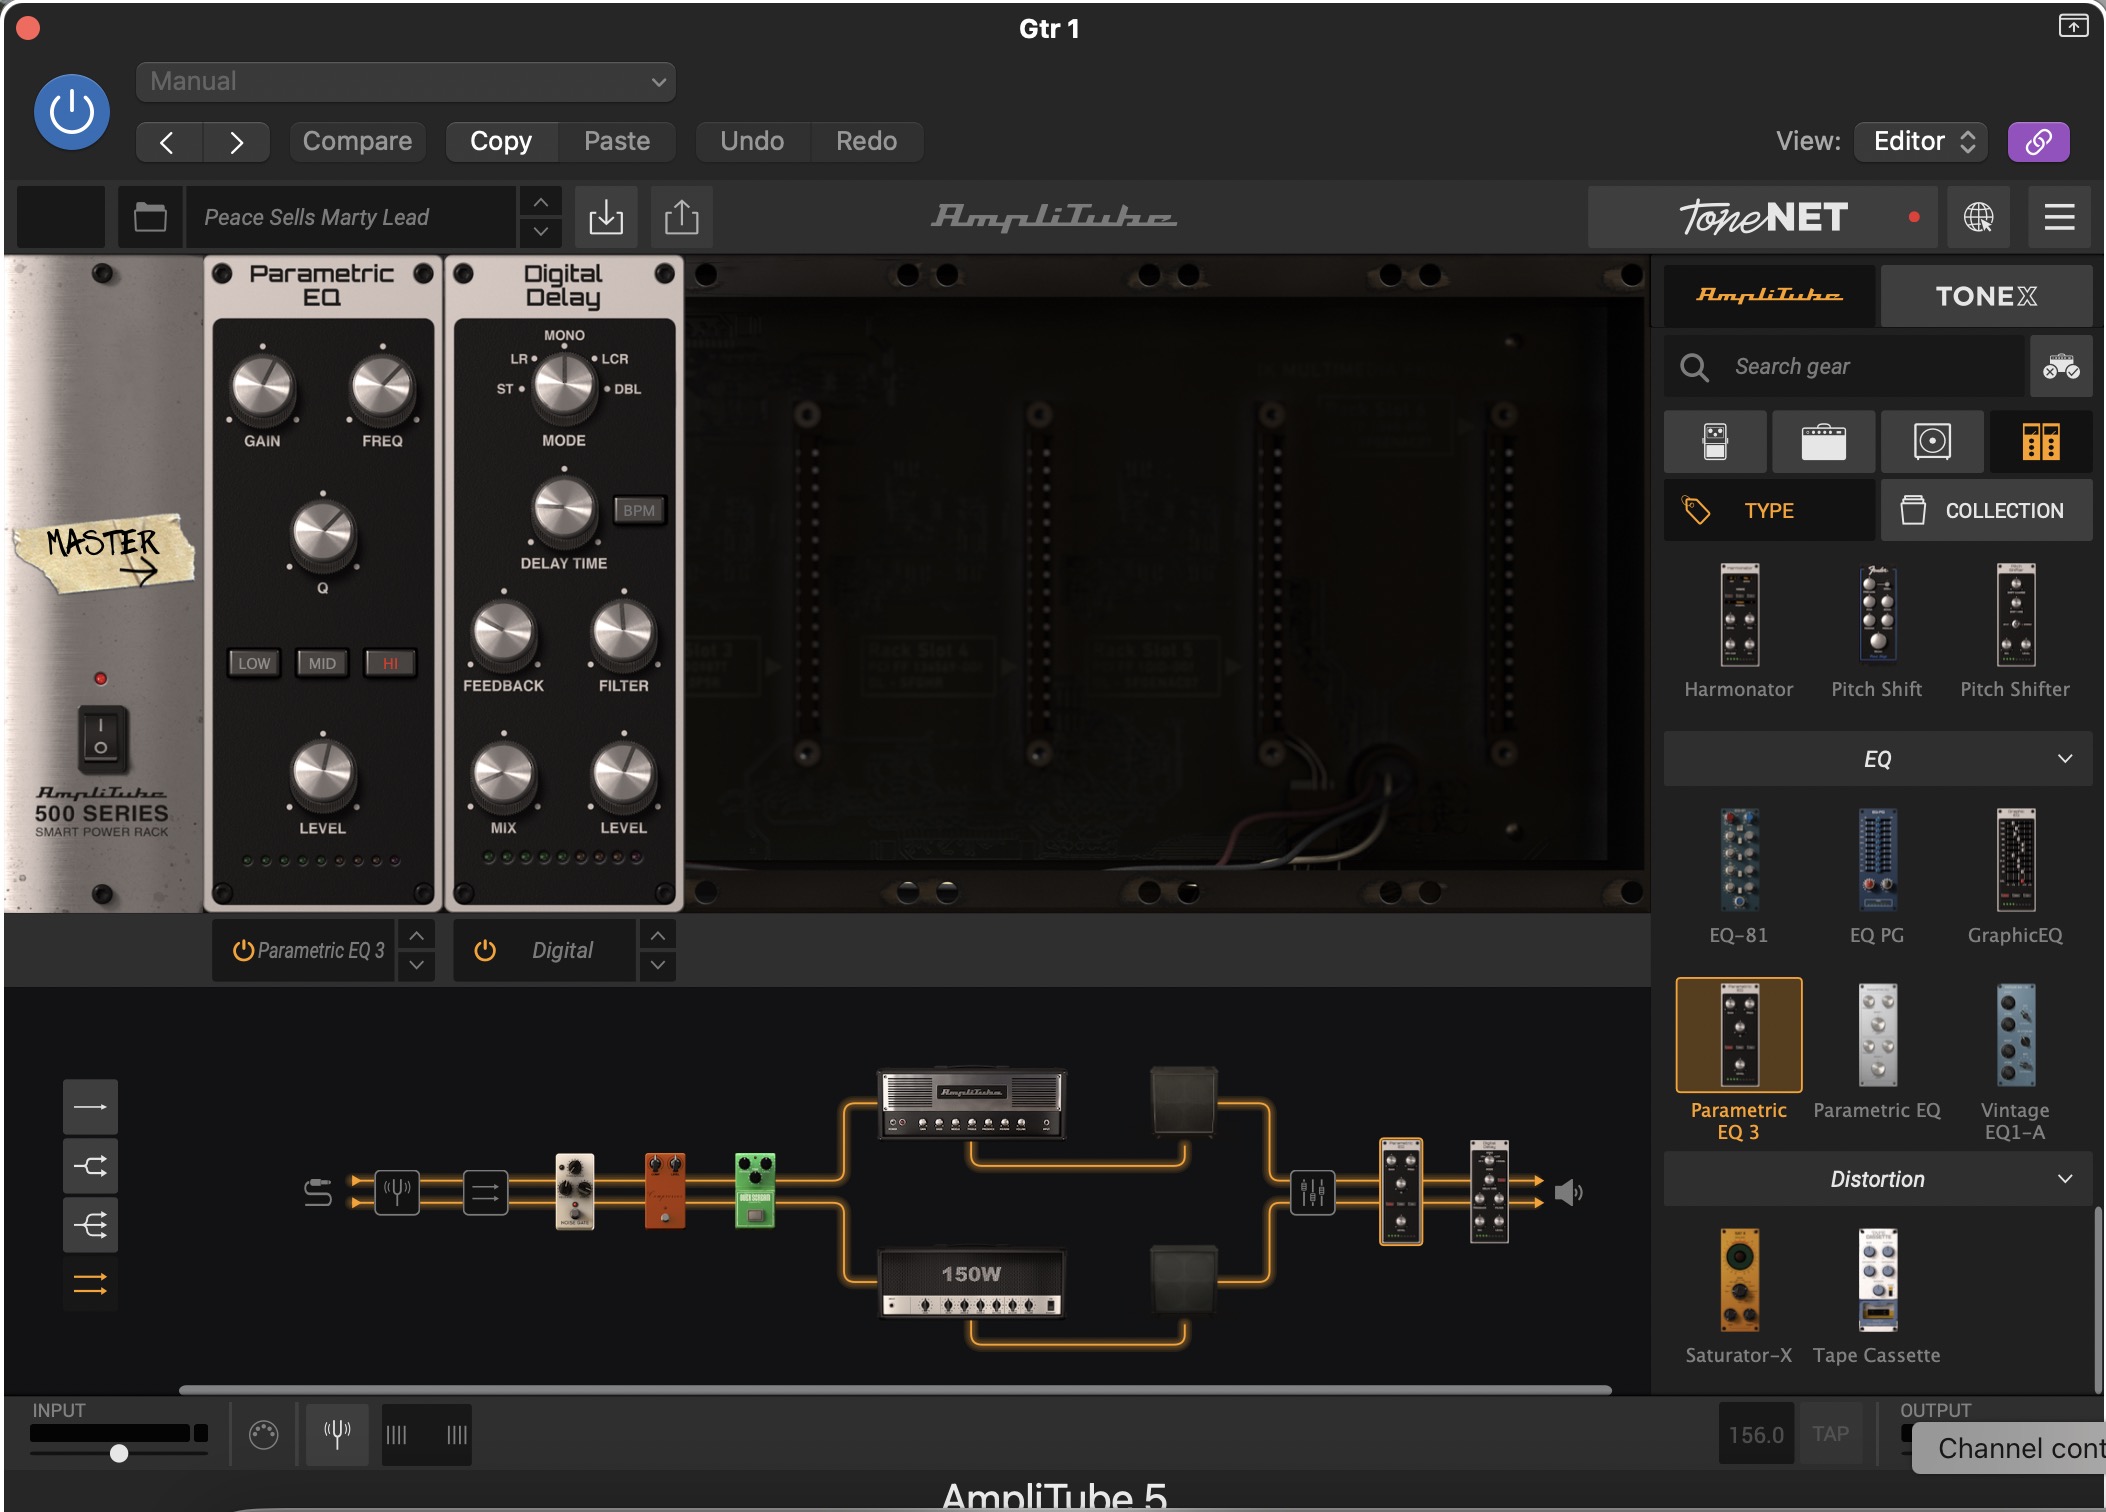Click the output speaker icon in chain
2106x1512 pixels.
pyautogui.click(x=1568, y=1192)
